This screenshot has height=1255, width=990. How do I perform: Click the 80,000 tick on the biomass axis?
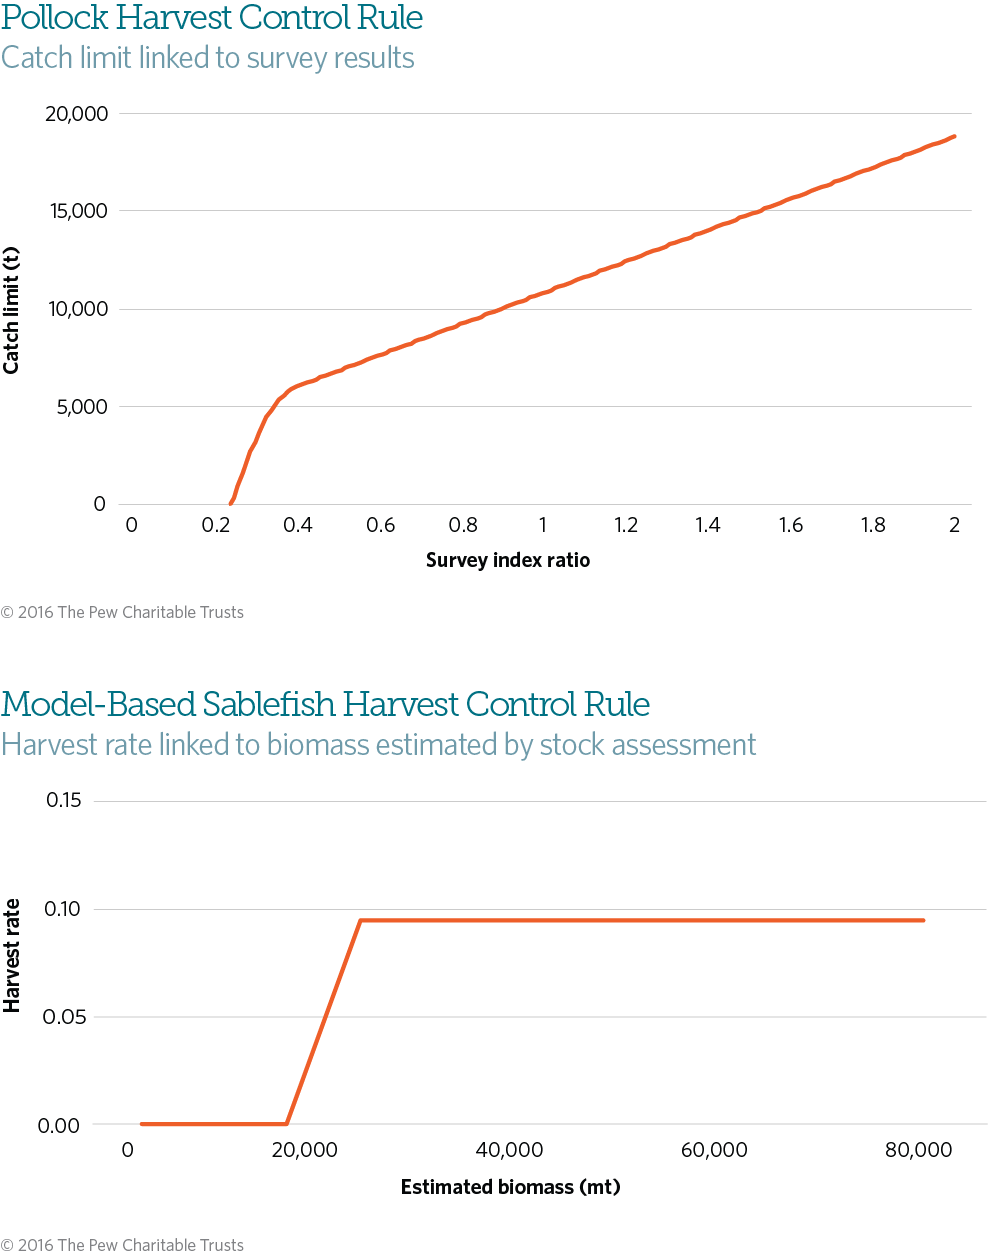(918, 1151)
